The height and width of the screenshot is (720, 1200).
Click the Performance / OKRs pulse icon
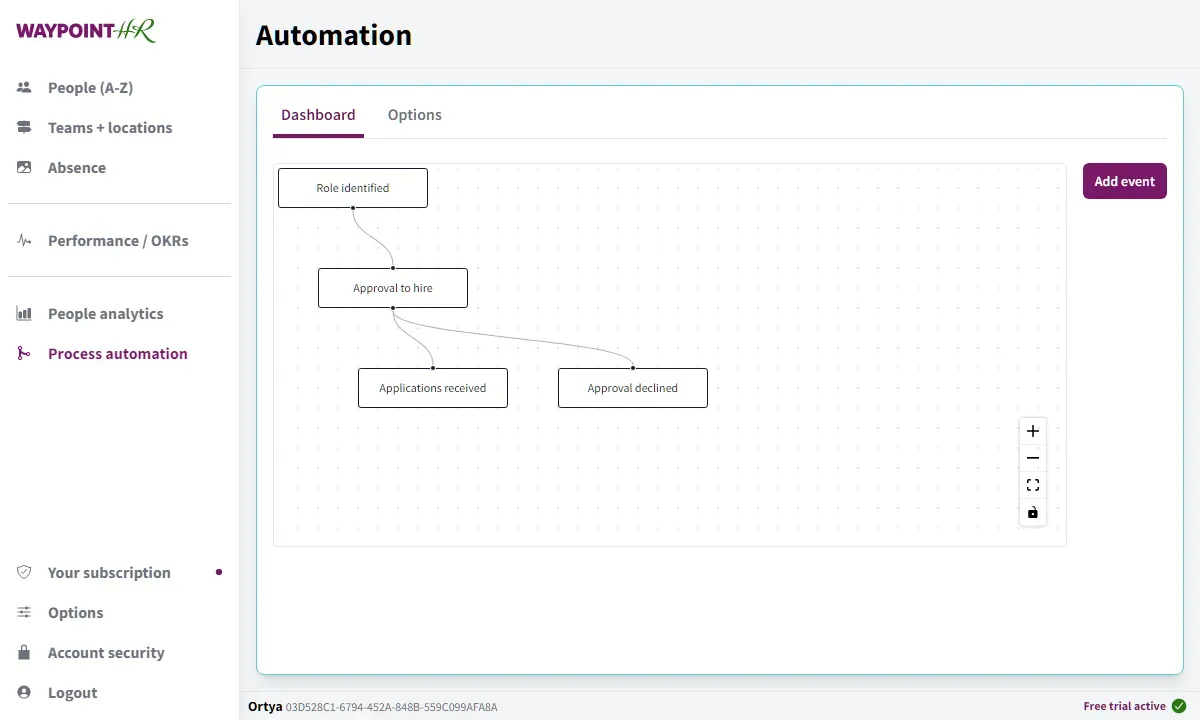[x=23, y=240]
